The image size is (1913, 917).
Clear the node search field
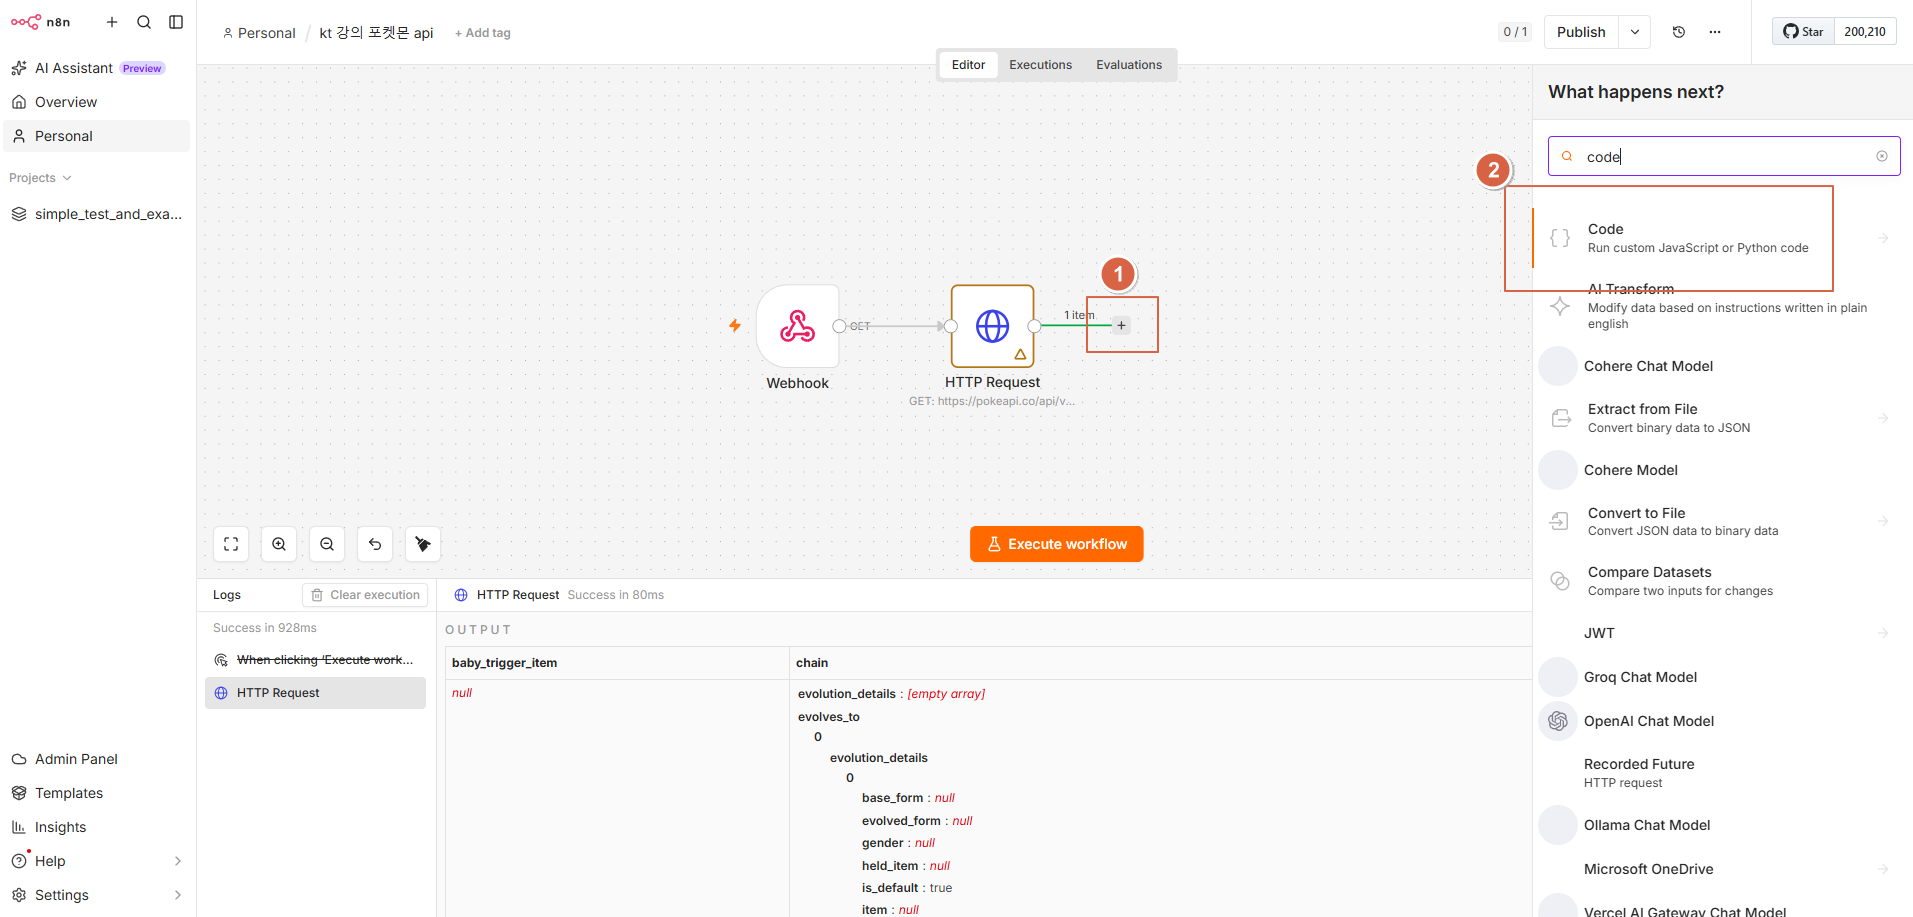coord(1882,156)
